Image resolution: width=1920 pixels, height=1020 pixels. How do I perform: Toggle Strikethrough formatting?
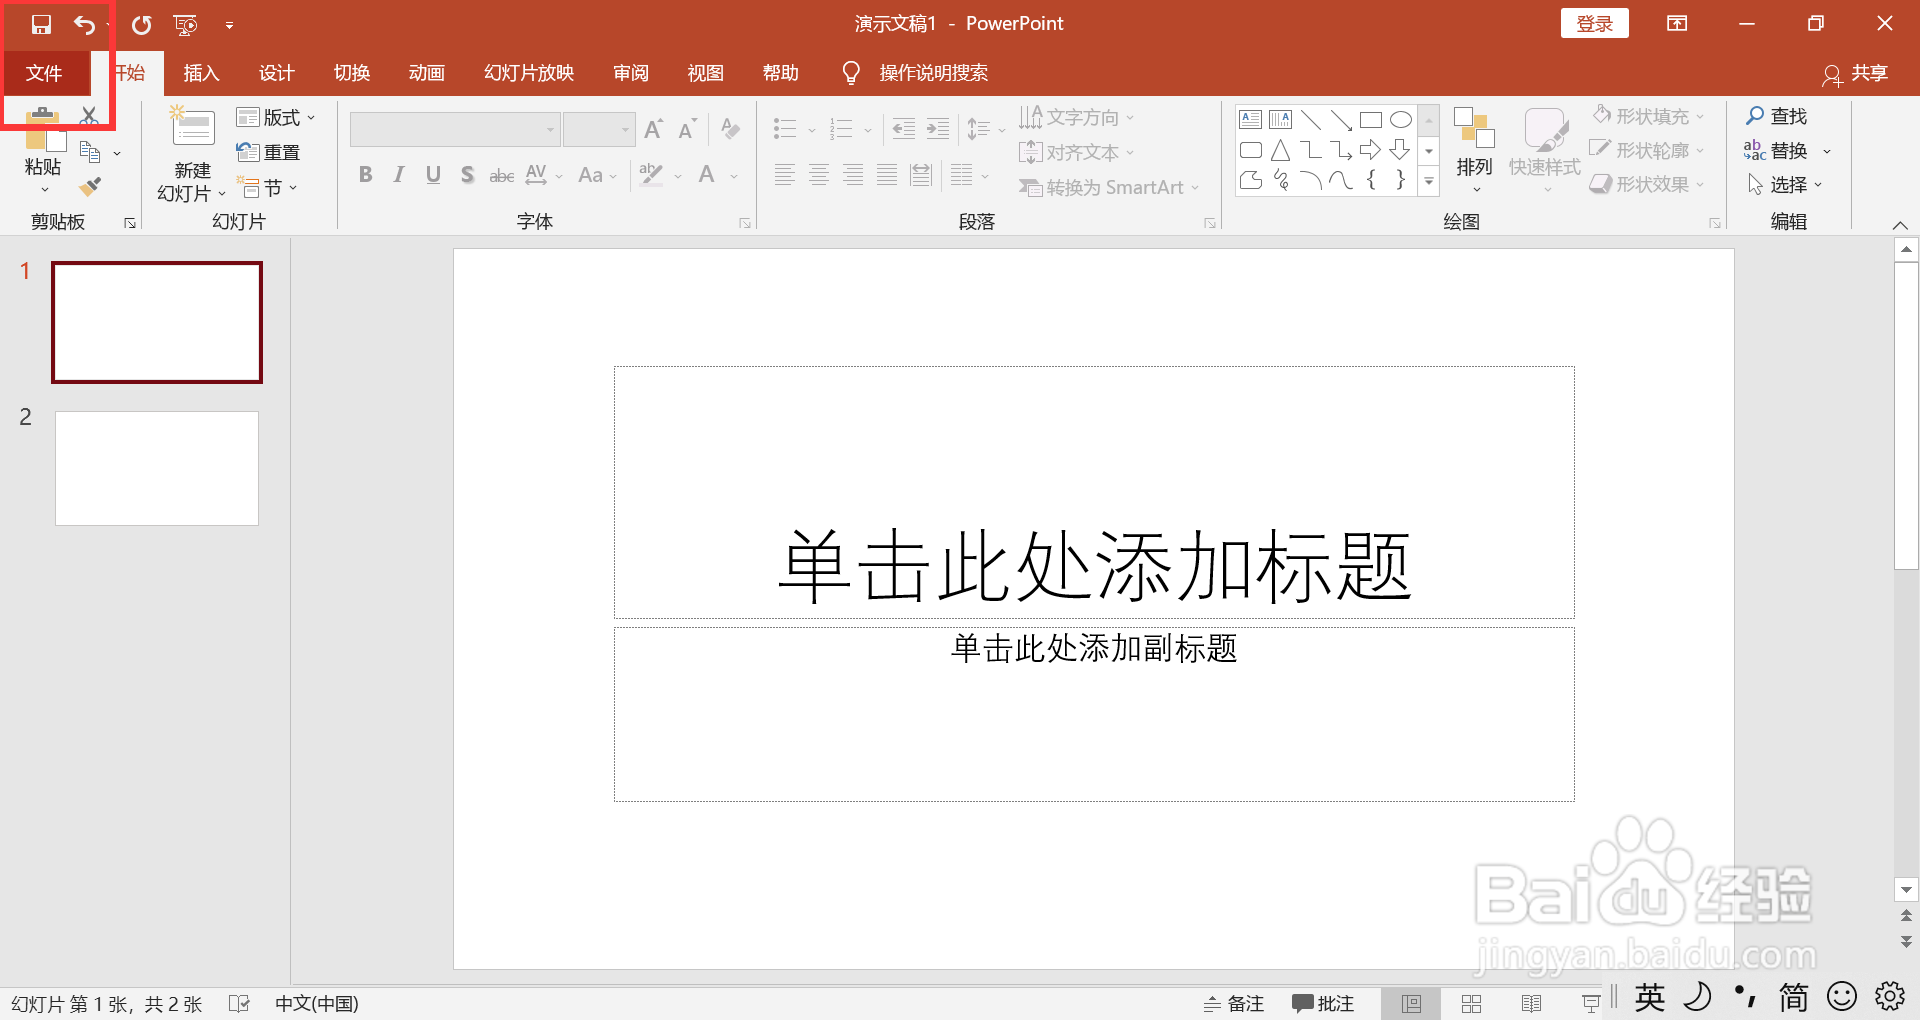[x=501, y=176]
